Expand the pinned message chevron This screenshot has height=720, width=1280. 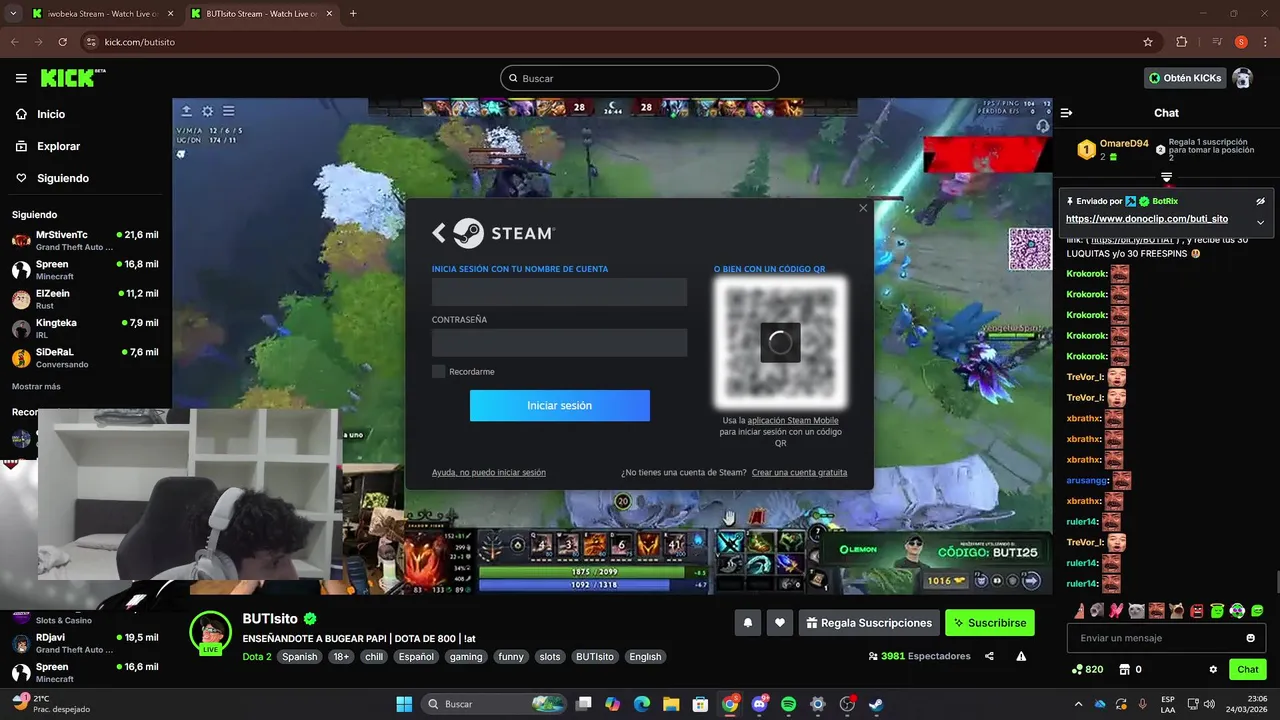pyautogui.click(x=1260, y=222)
